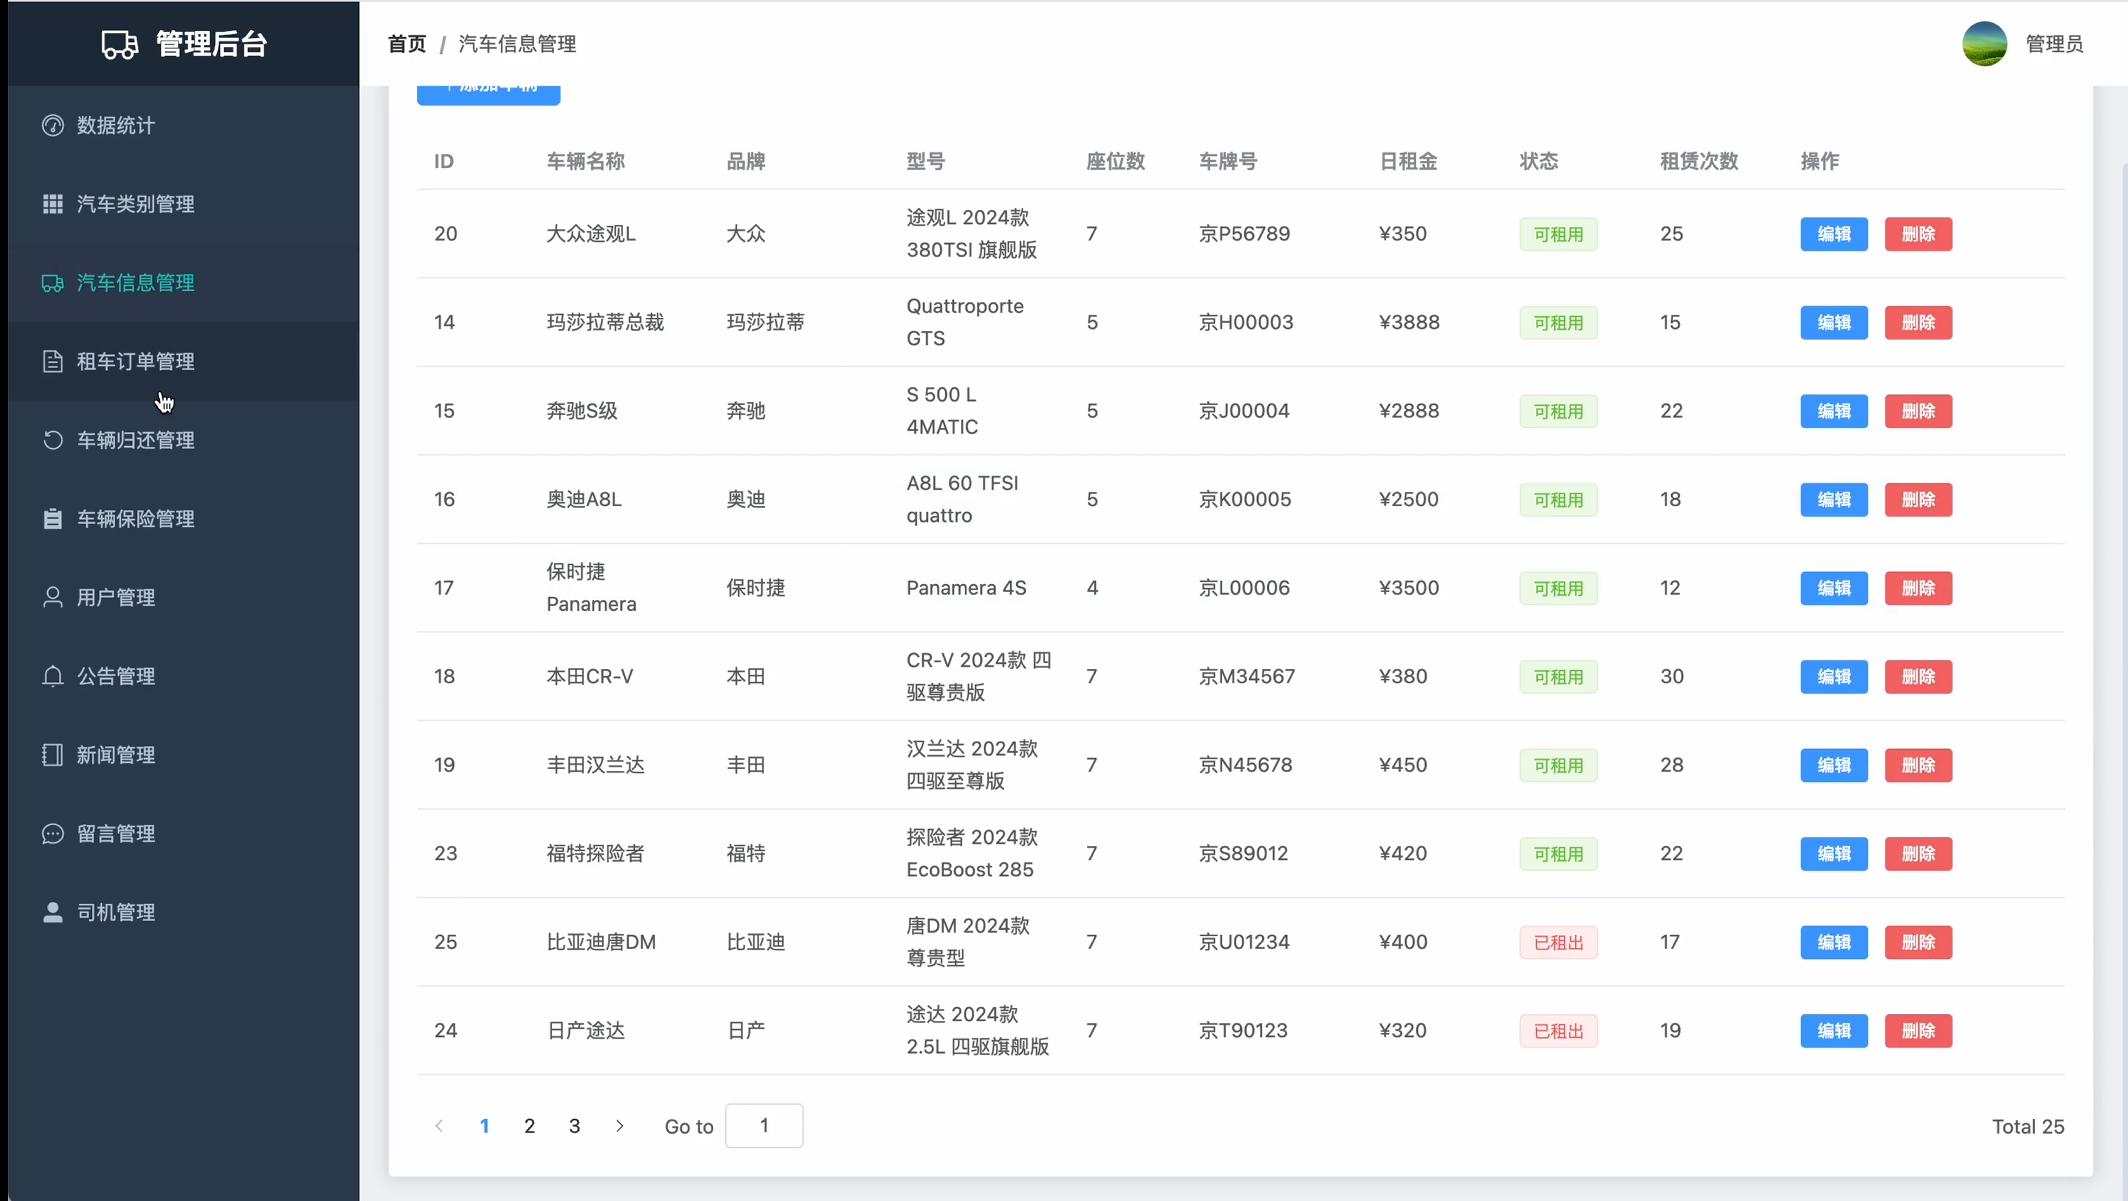This screenshot has width=2128, height=1201.
Task: Click 删除 for 日产途达 row
Action: (x=1917, y=1031)
